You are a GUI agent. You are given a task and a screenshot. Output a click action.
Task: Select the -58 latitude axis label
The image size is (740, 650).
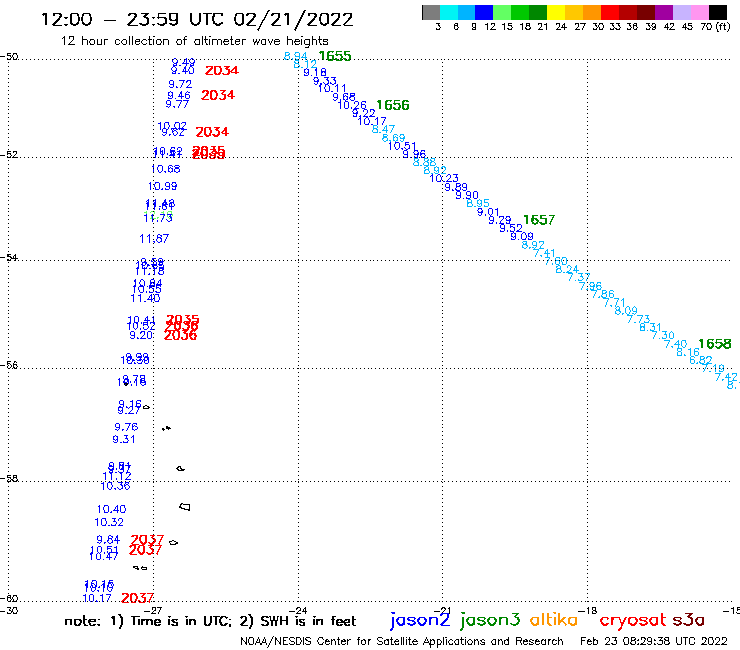click(9, 479)
